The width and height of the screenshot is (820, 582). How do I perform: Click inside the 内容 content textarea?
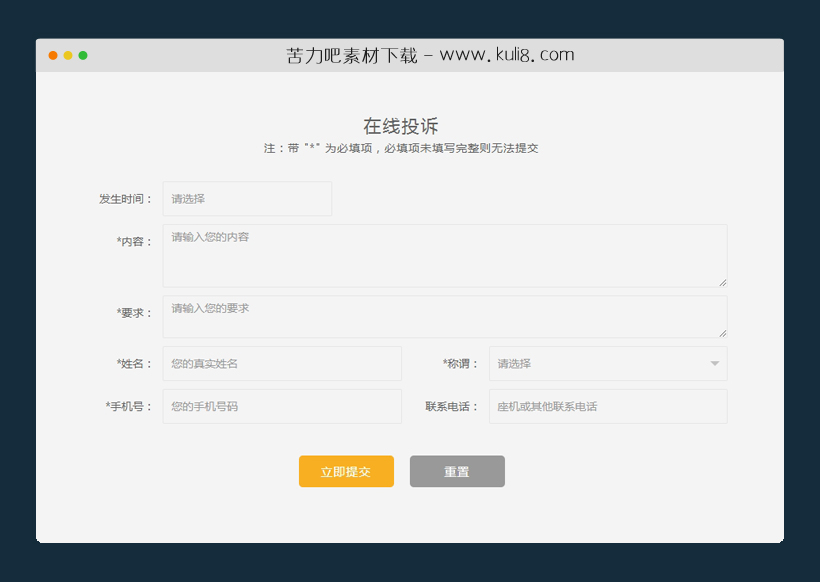(x=444, y=255)
